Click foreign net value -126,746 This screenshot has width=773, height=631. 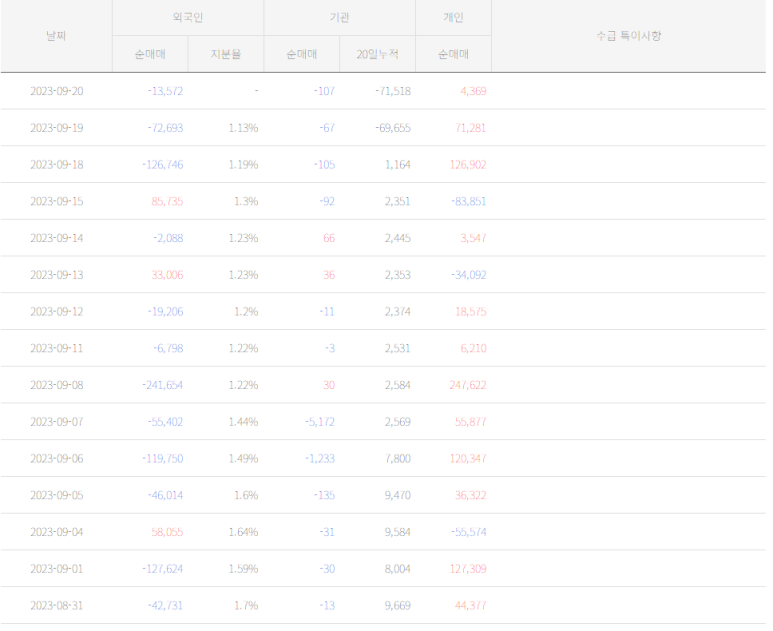tap(163, 165)
